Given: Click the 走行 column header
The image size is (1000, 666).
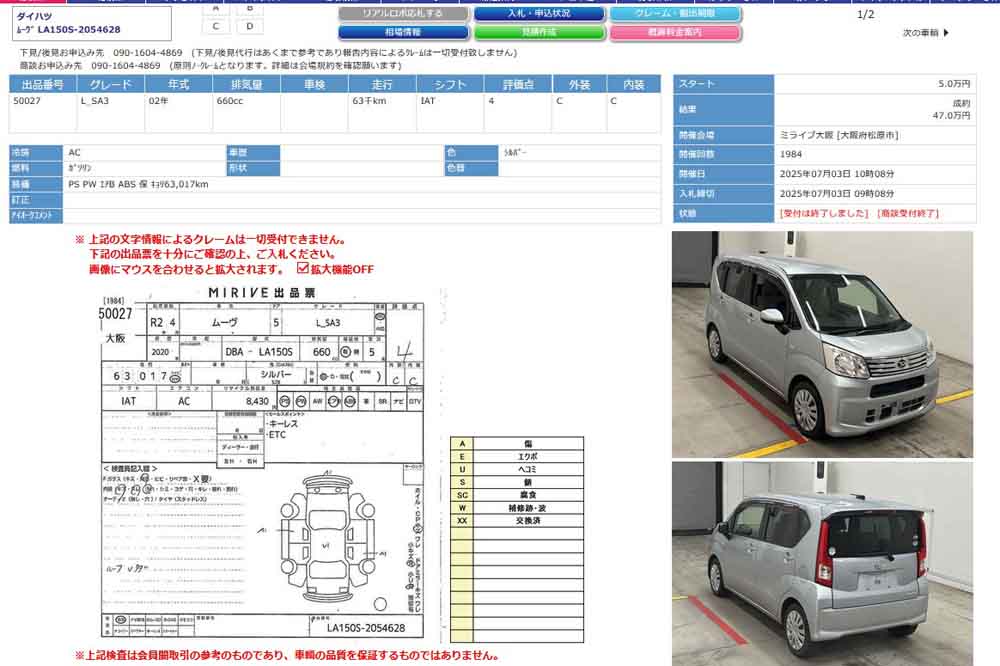Looking at the screenshot, I should (x=381, y=85).
